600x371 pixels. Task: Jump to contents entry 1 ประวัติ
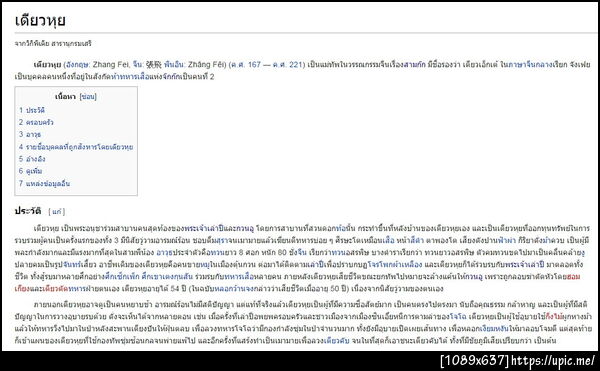coord(32,110)
